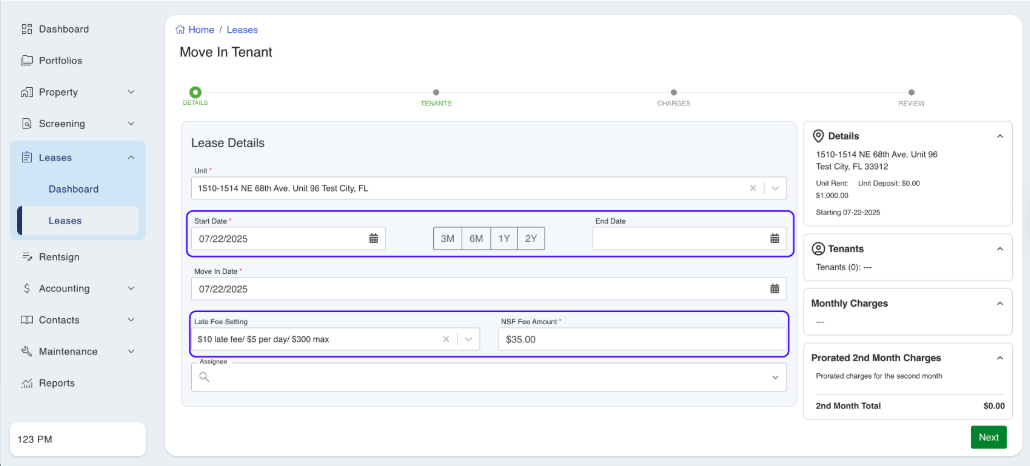The width and height of the screenshot is (1030, 466).
Task: Open Reports in the sidebar
Action: tap(56, 383)
